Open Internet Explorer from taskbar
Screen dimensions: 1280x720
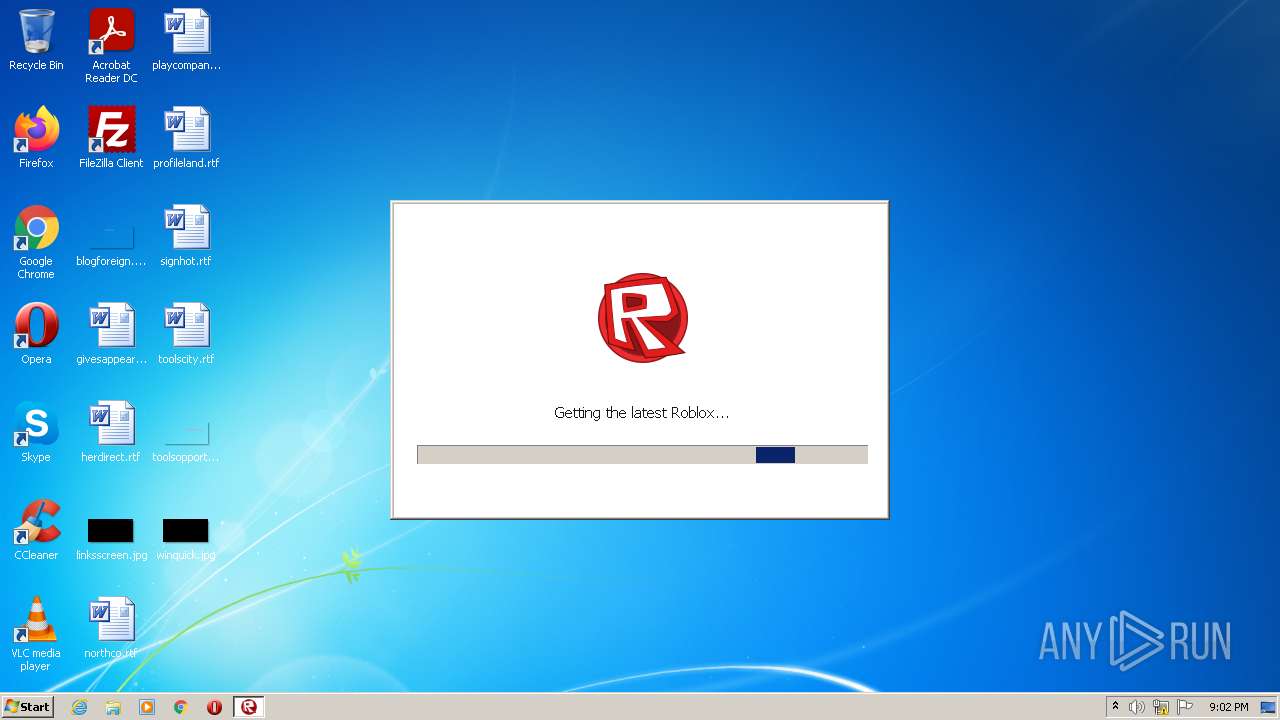click(x=80, y=707)
